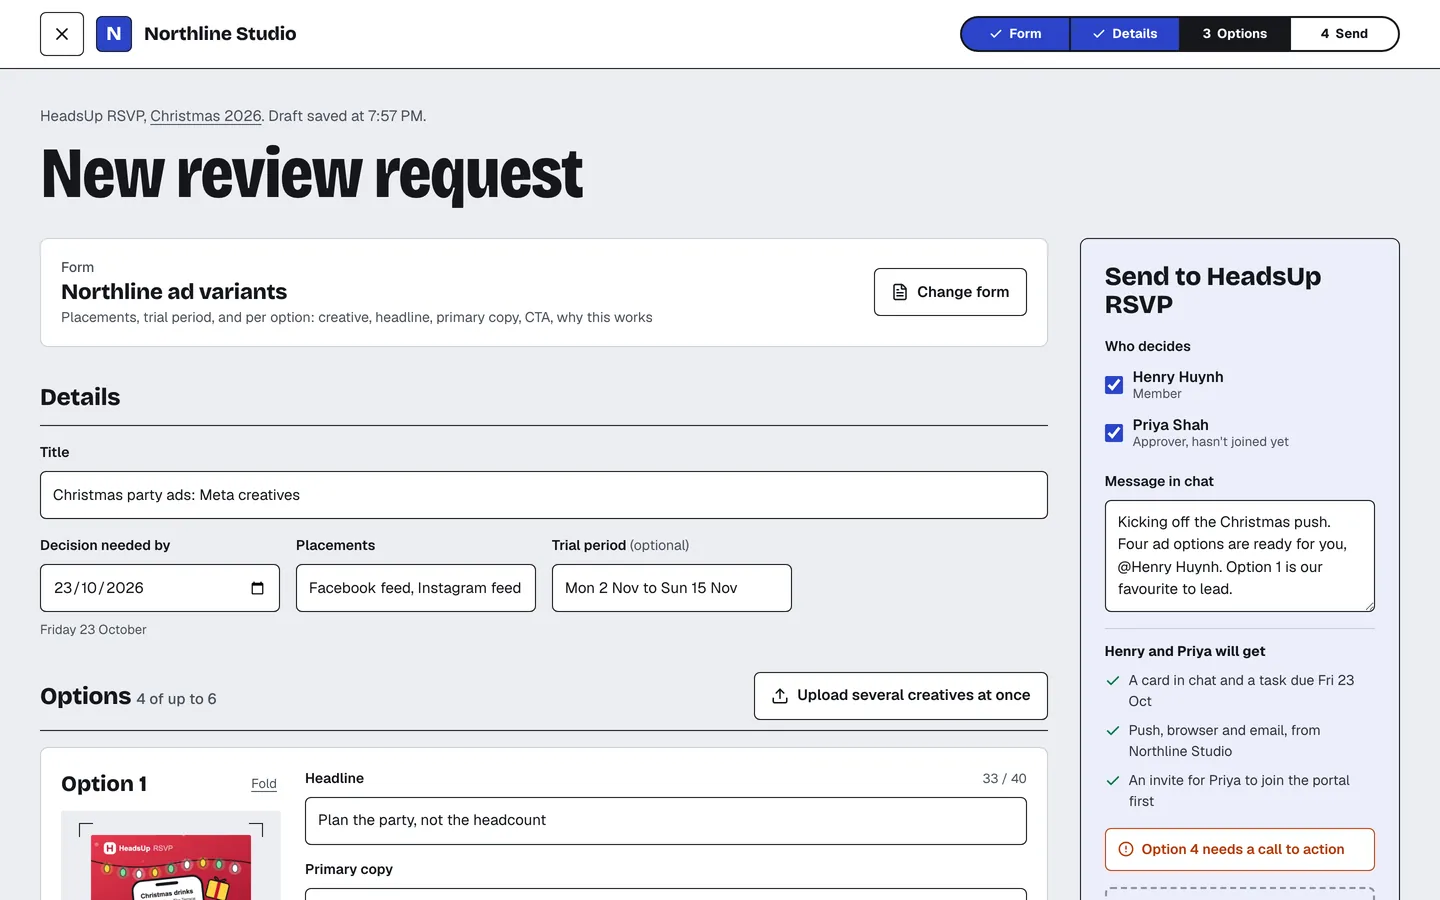Viewport: 1440px width, 900px height.
Task: Click the Primary copy field under Option 1
Action: click(666, 894)
